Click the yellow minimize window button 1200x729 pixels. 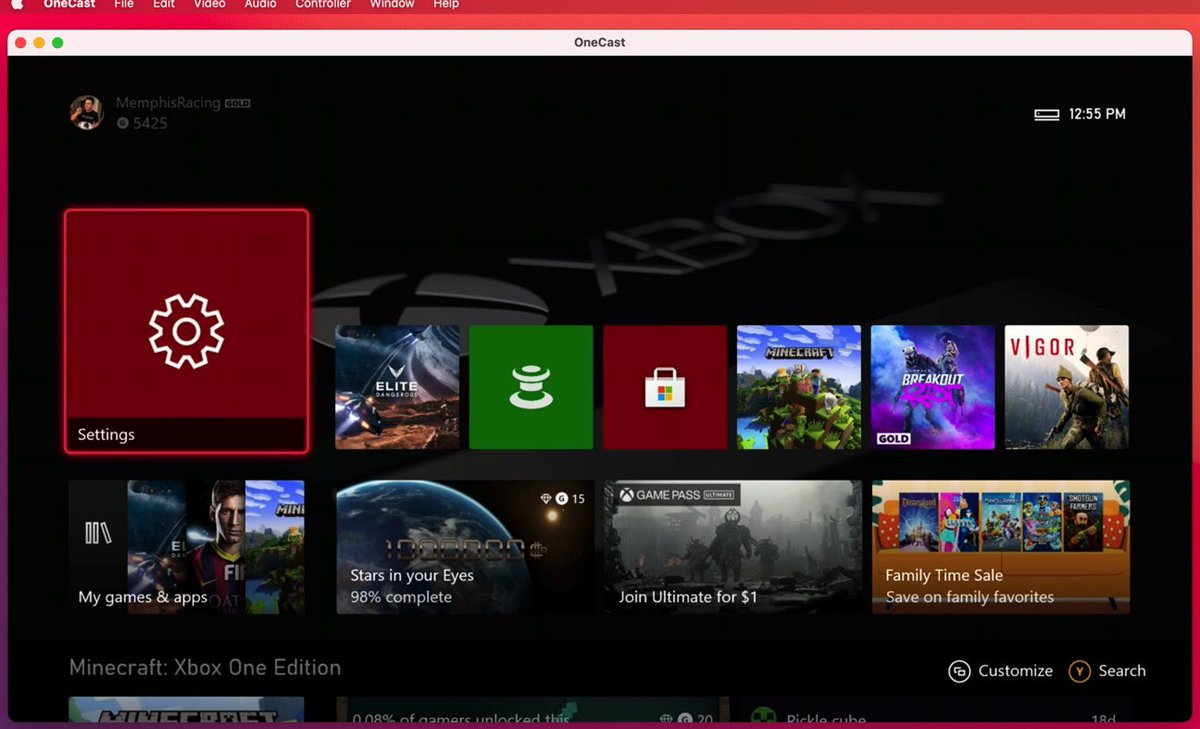pyautogui.click(x=39, y=43)
